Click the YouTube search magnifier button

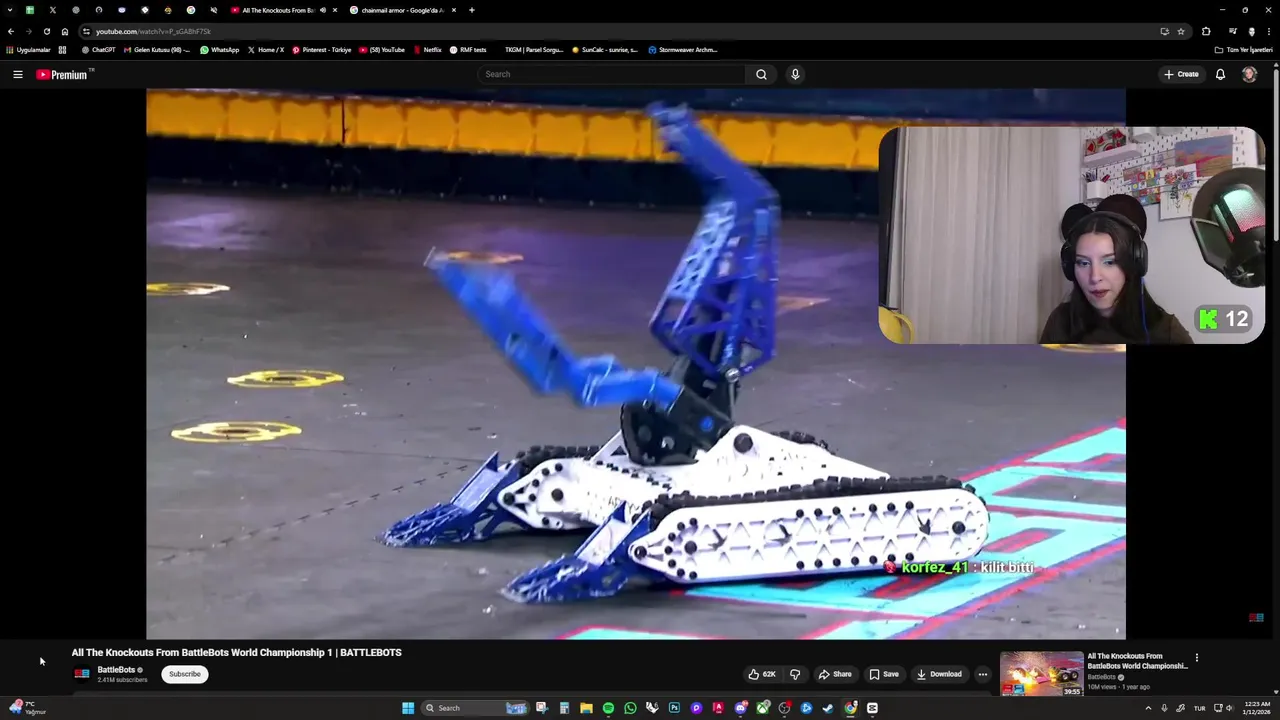point(761,74)
